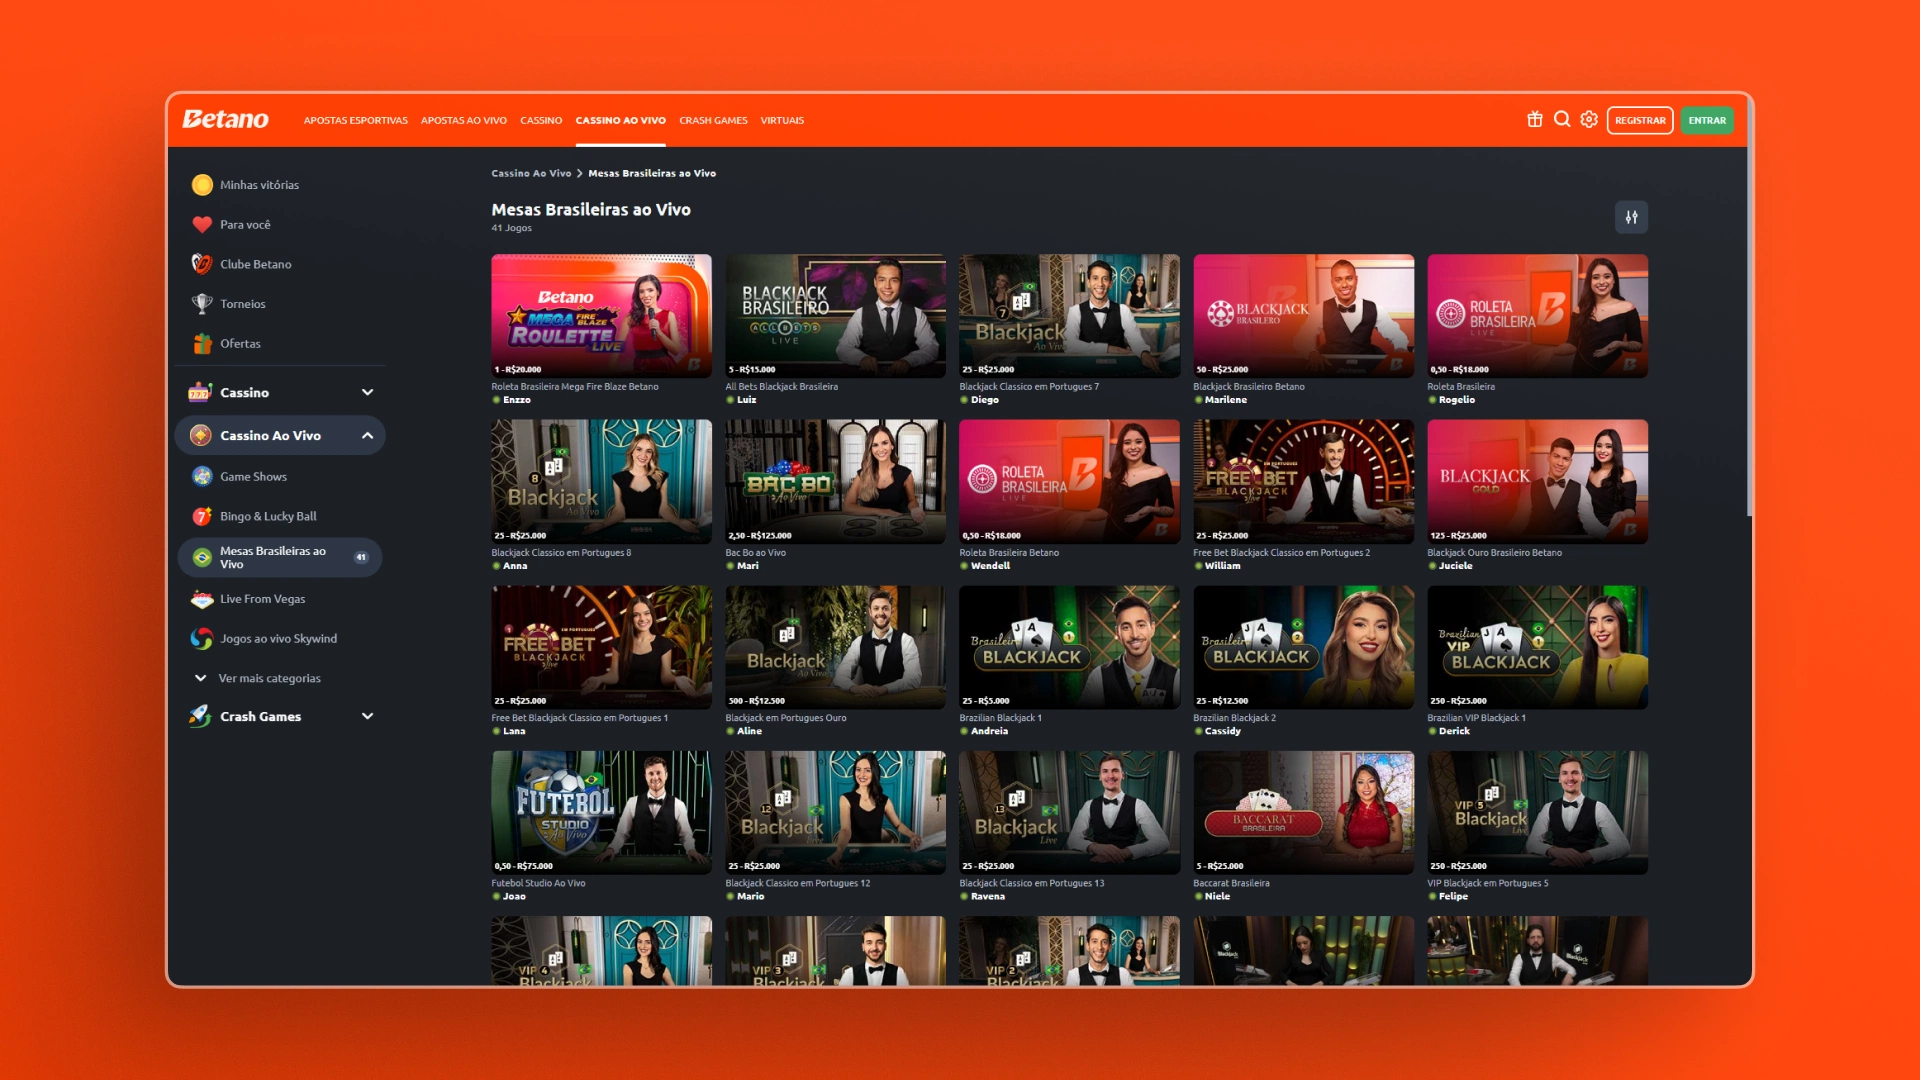
Task: Open Futebol Studio Ao Vivo game
Action: [601, 813]
